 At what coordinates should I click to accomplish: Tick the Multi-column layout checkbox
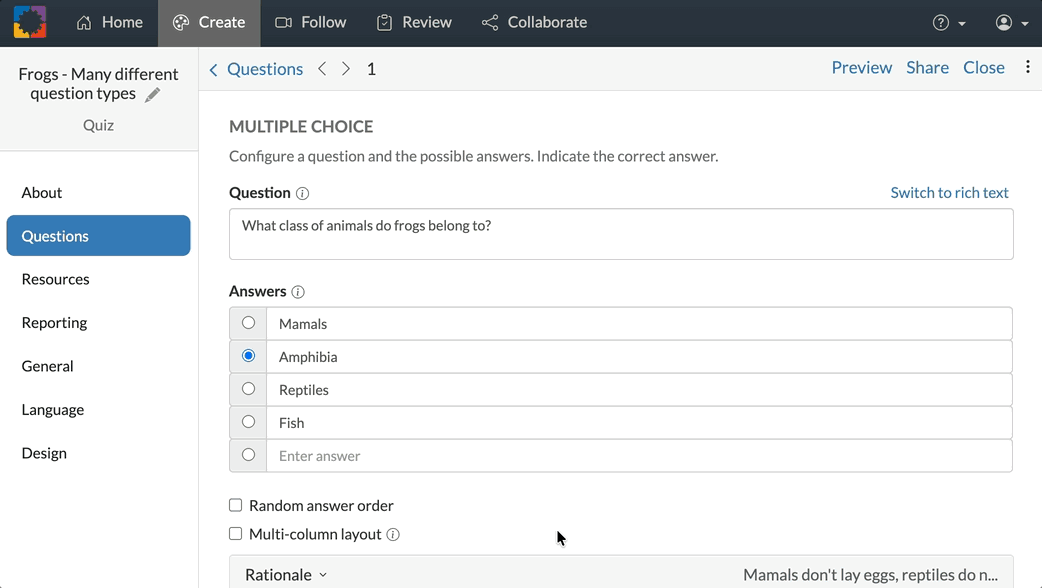(x=235, y=534)
